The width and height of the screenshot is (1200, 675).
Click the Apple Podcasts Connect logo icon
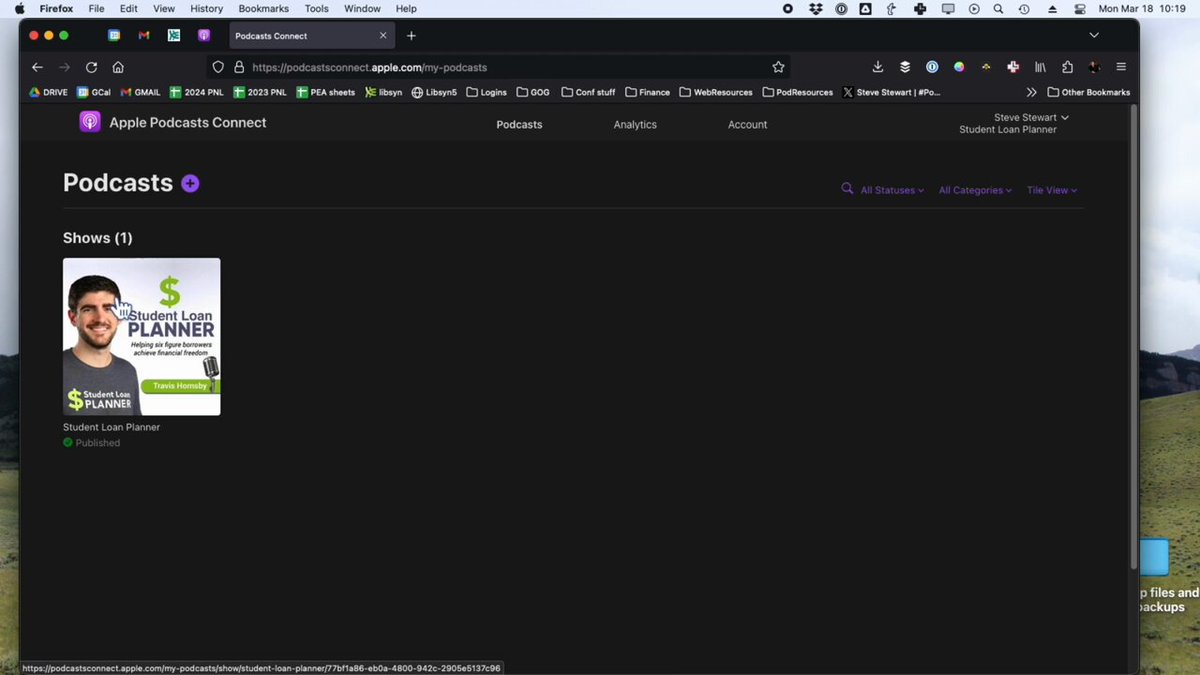tap(90, 122)
